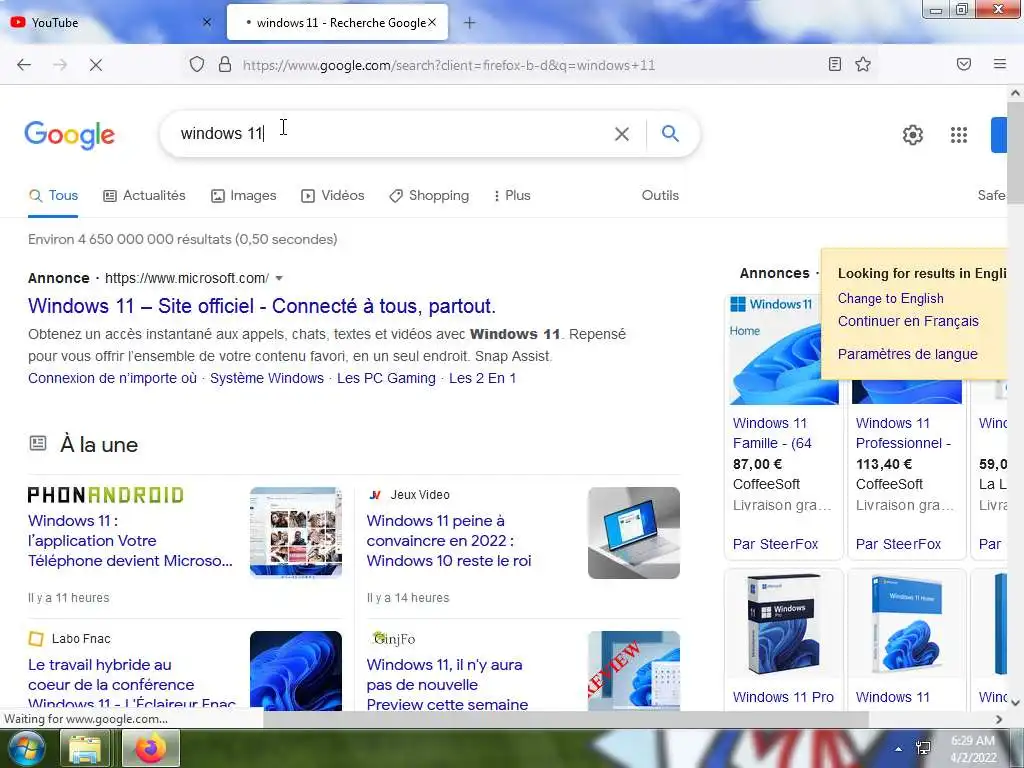Expand the arrow next to microsoft.com ad URL
1024x768 pixels.
(279, 278)
